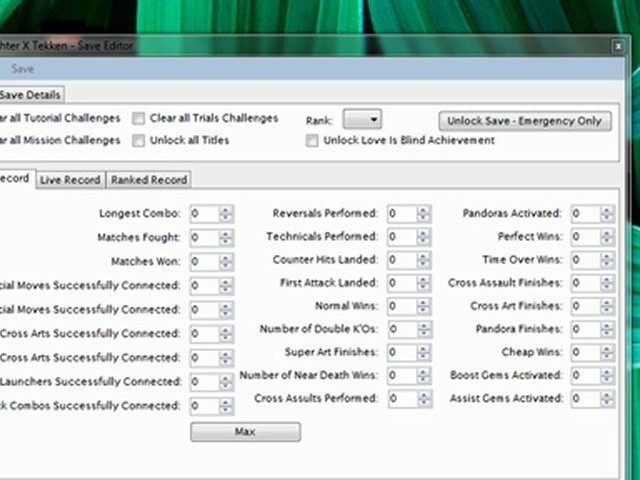This screenshot has width=640, height=480.
Task: Enable Clear all Trials Challenges checkbox
Action: point(138,119)
